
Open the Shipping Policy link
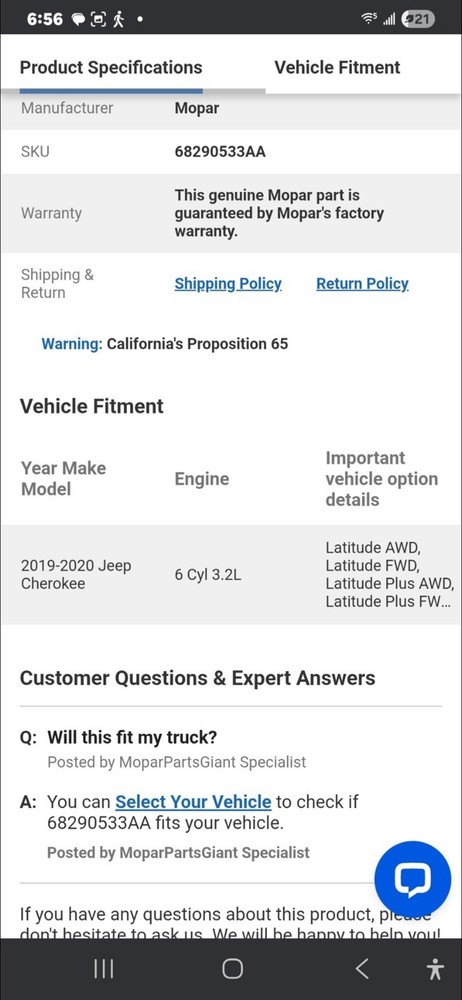coord(228,284)
